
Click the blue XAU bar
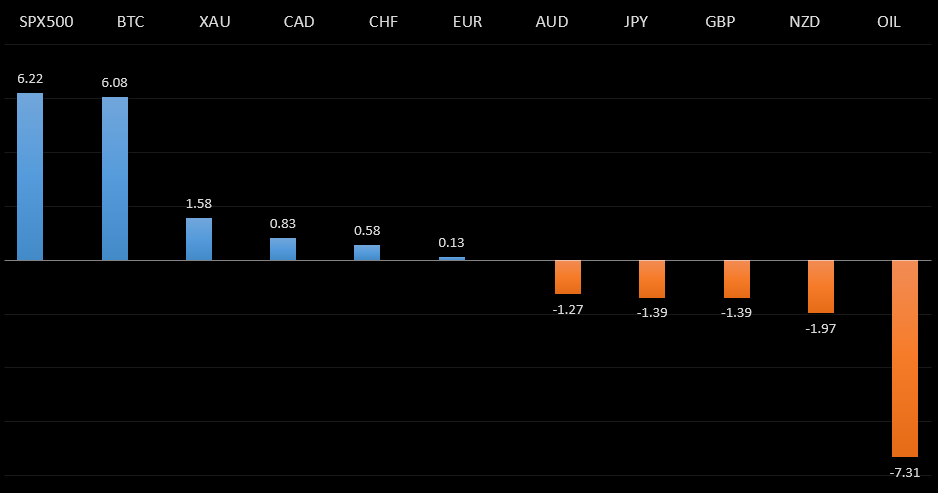(x=199, y=239)
